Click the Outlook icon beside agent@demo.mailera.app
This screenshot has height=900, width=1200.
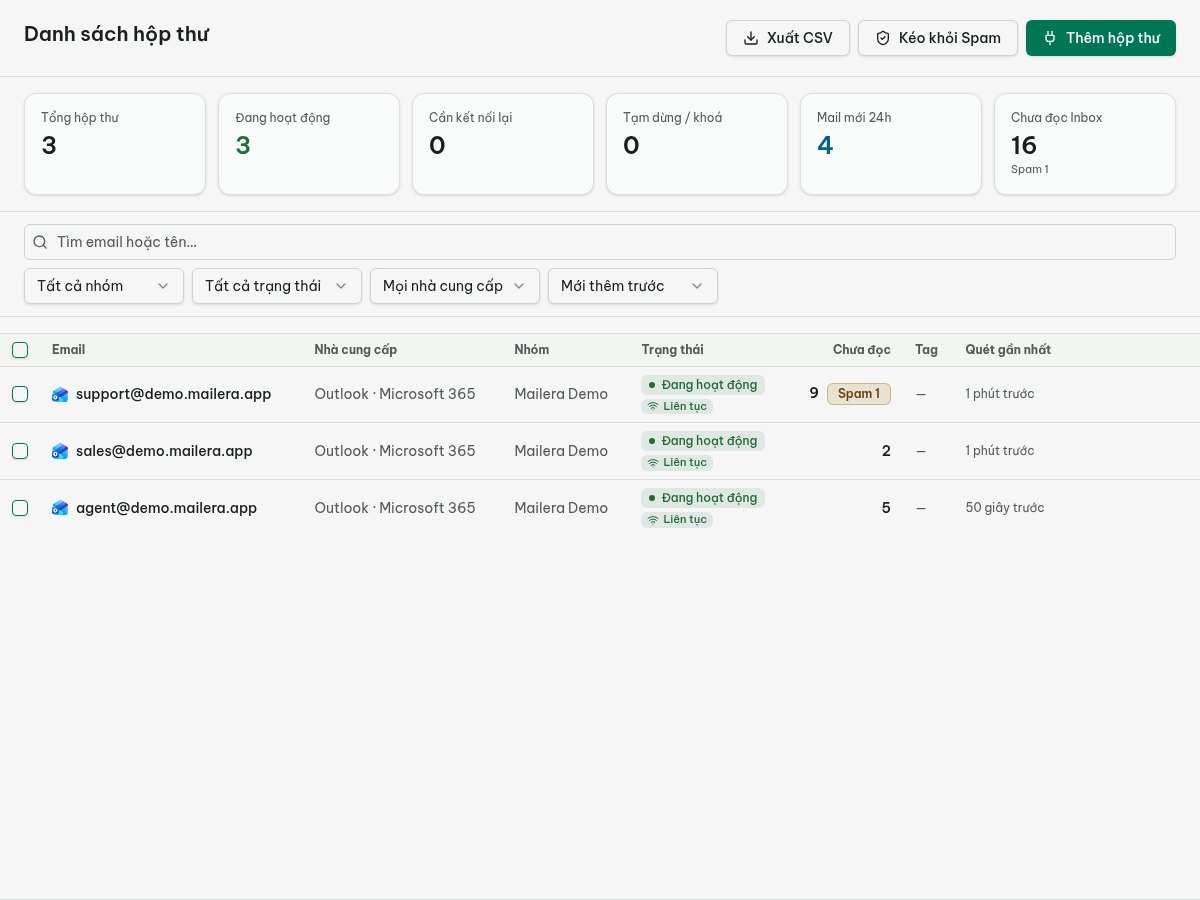click(60, 508)
